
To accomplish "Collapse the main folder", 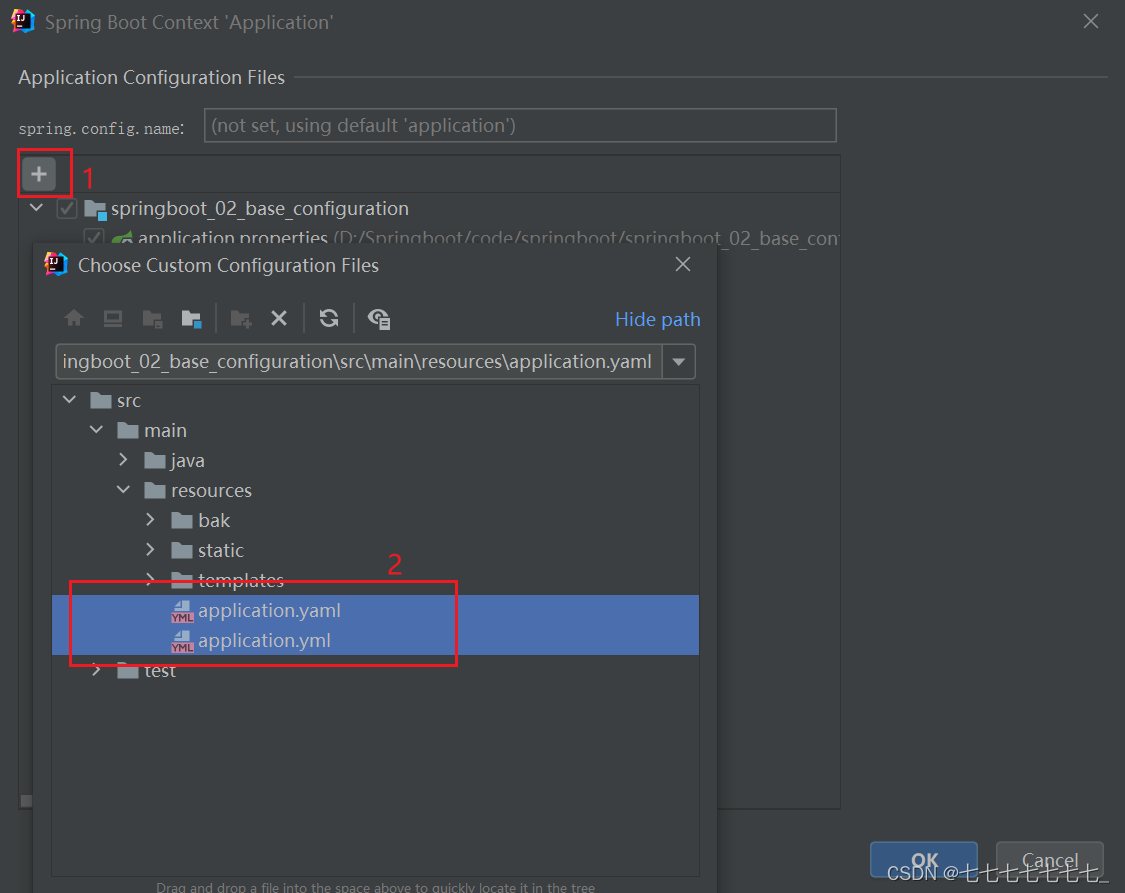I will pos(96,430).
